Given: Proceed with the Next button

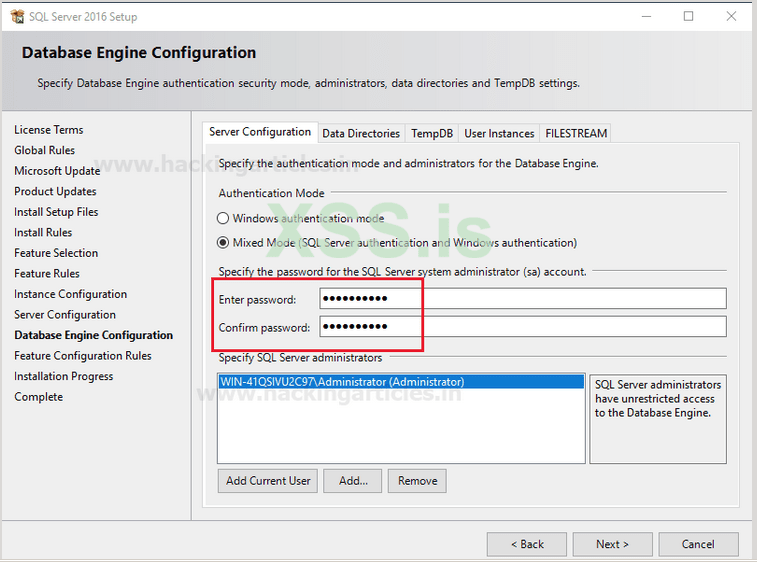Looking at the screenshot, I should 613,544.
